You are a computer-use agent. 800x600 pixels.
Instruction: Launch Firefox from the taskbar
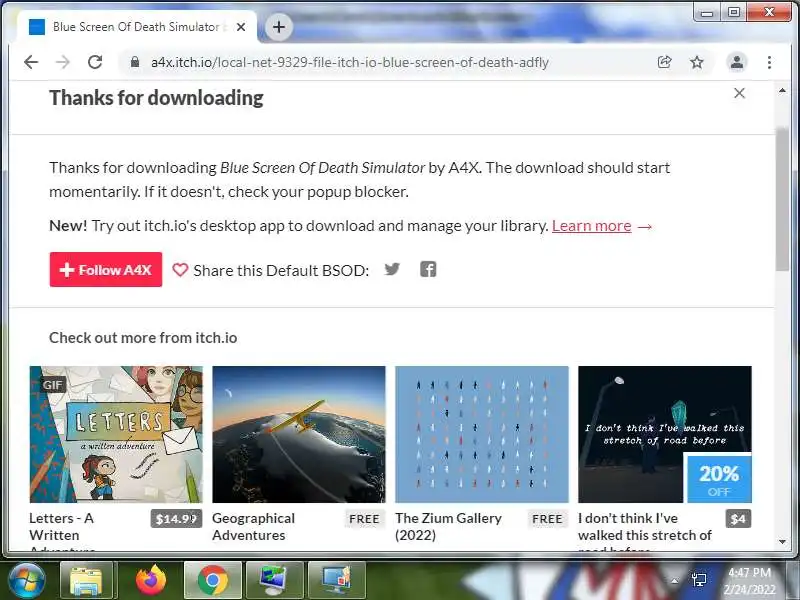coord(151,581)
